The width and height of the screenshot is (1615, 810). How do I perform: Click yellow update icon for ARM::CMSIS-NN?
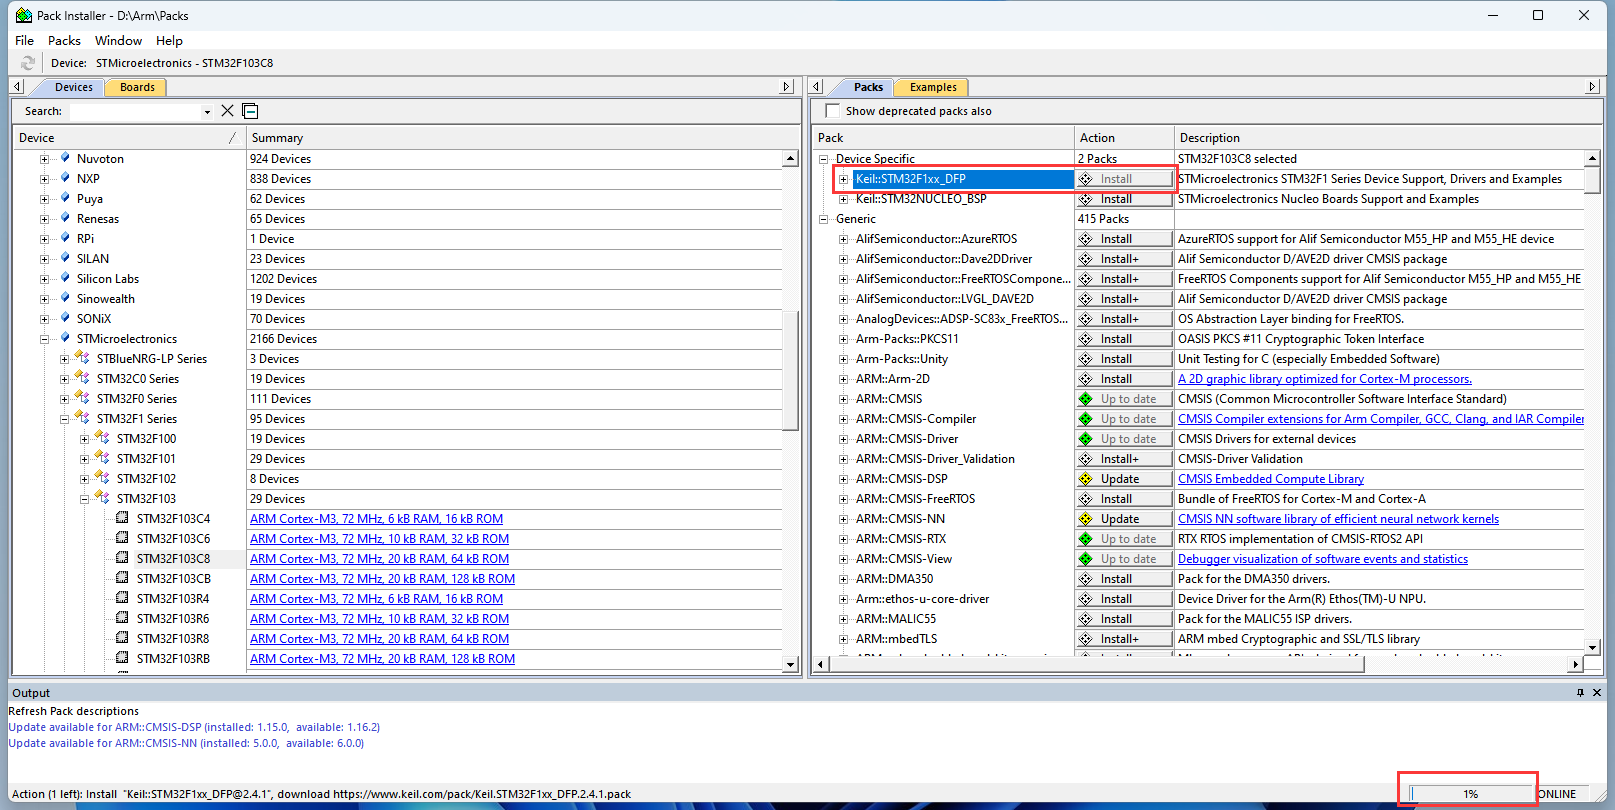[x=1086, y=519]
